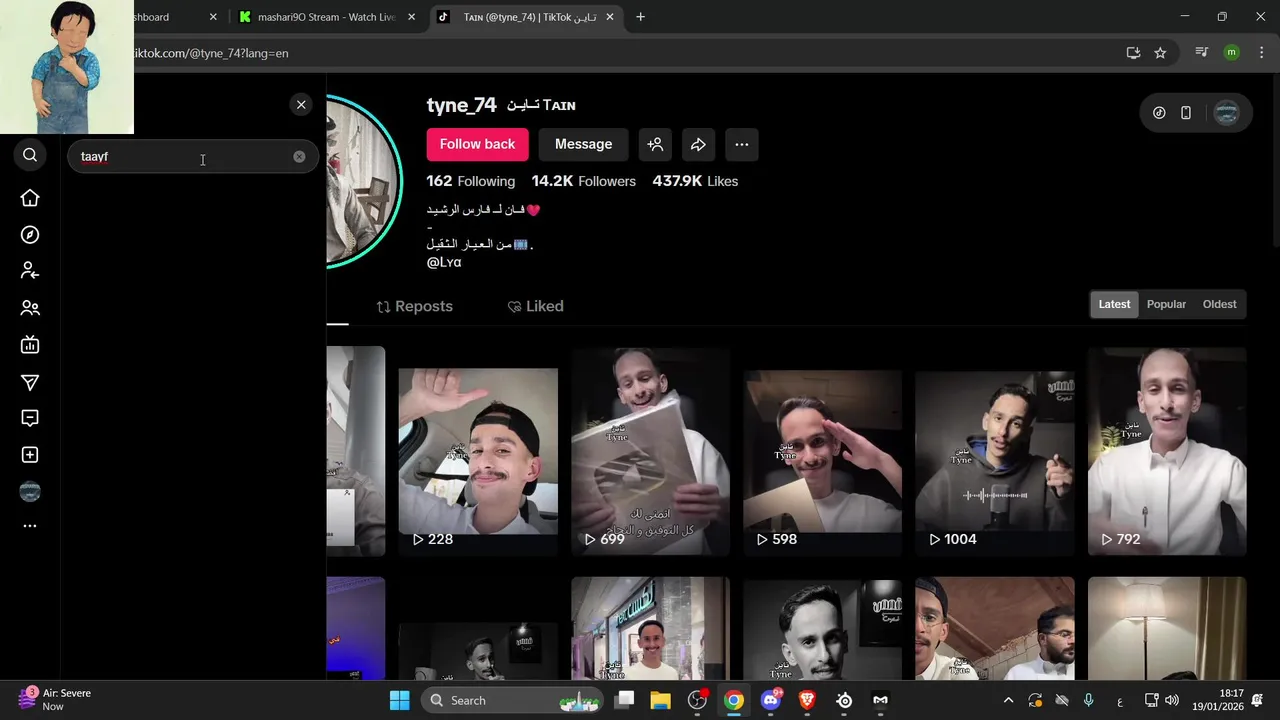
Task: Switch to the Liked tab
Action: (535, 306)
